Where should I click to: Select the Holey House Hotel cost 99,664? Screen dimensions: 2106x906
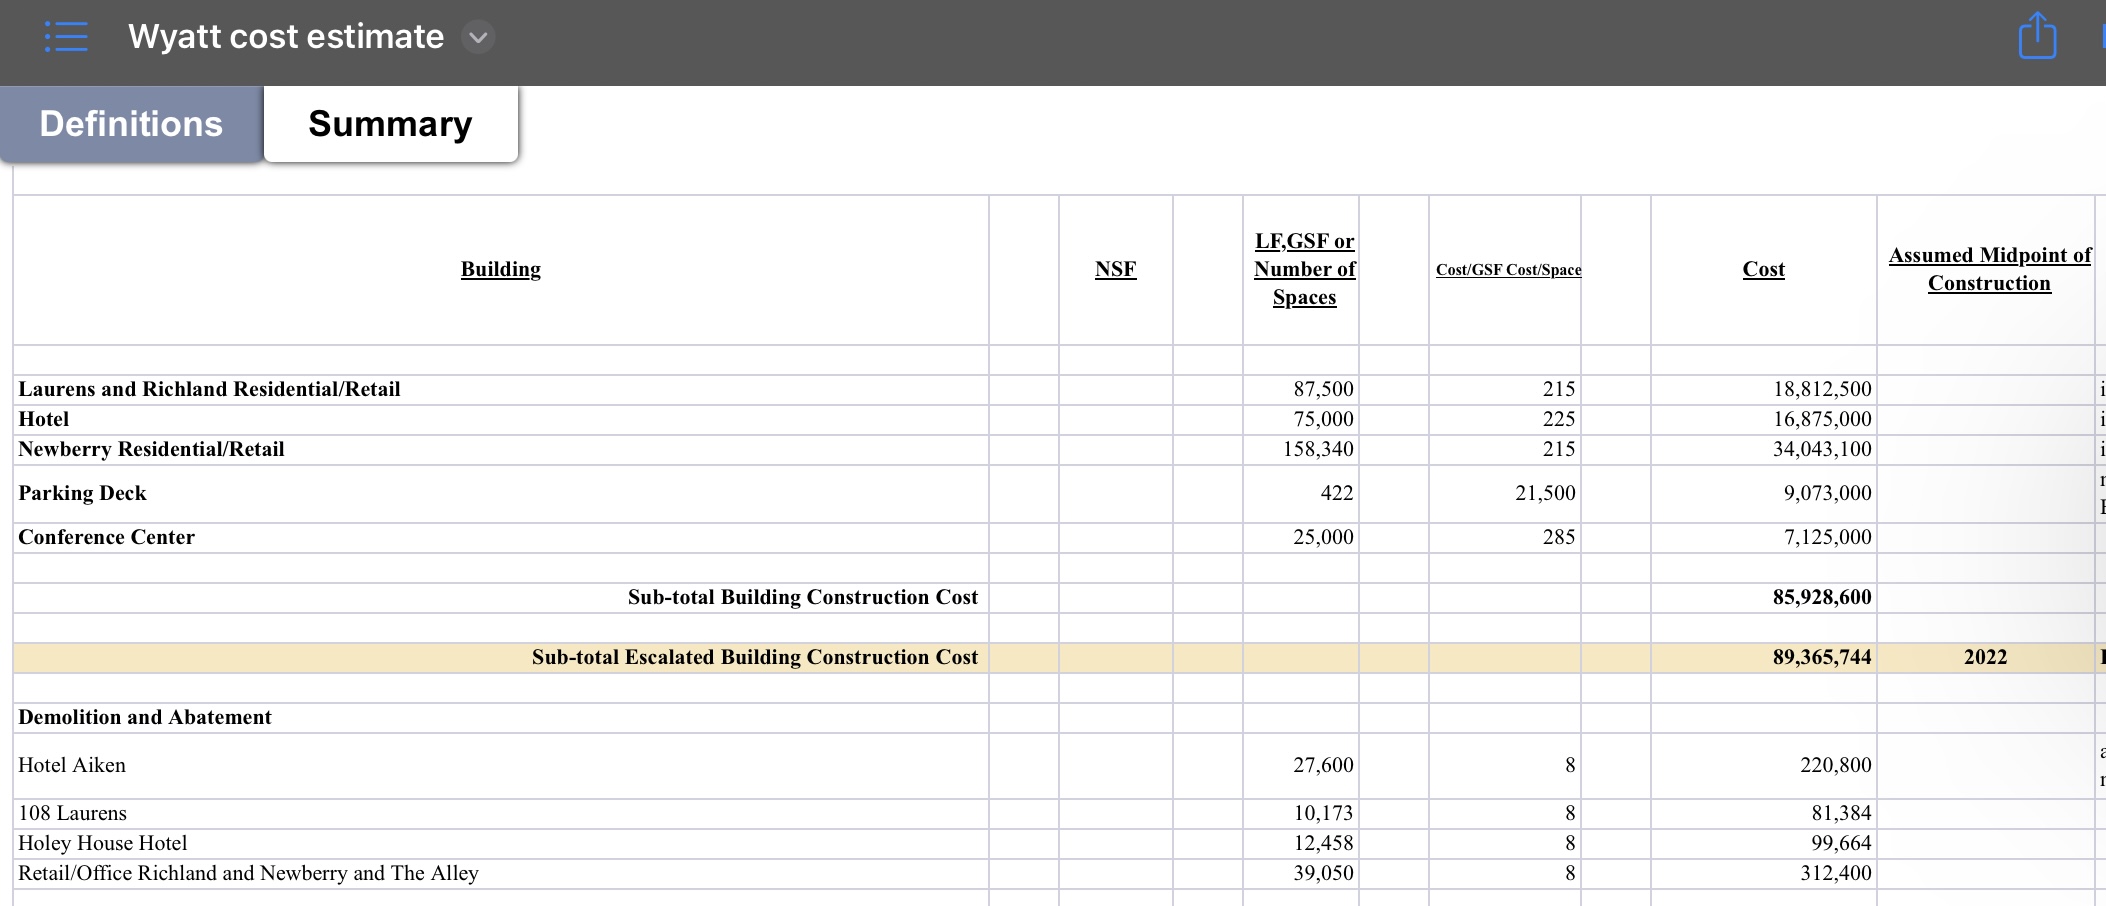click(1841, 843)
